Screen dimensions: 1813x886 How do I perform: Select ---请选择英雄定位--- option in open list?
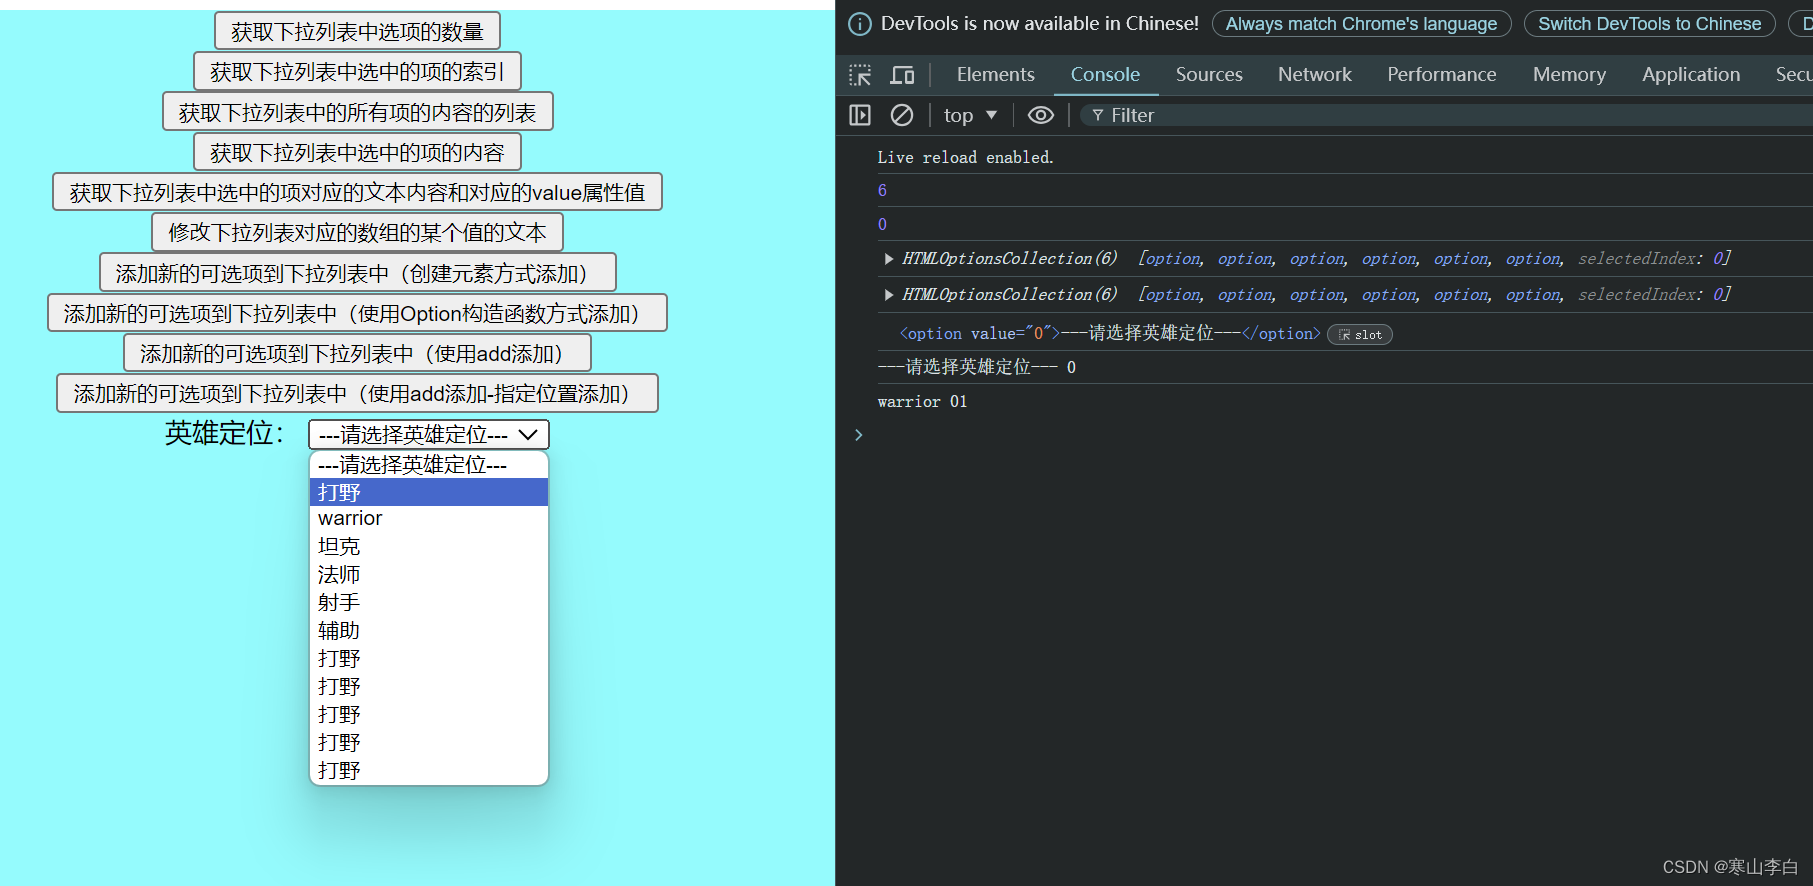coord(429,465)
